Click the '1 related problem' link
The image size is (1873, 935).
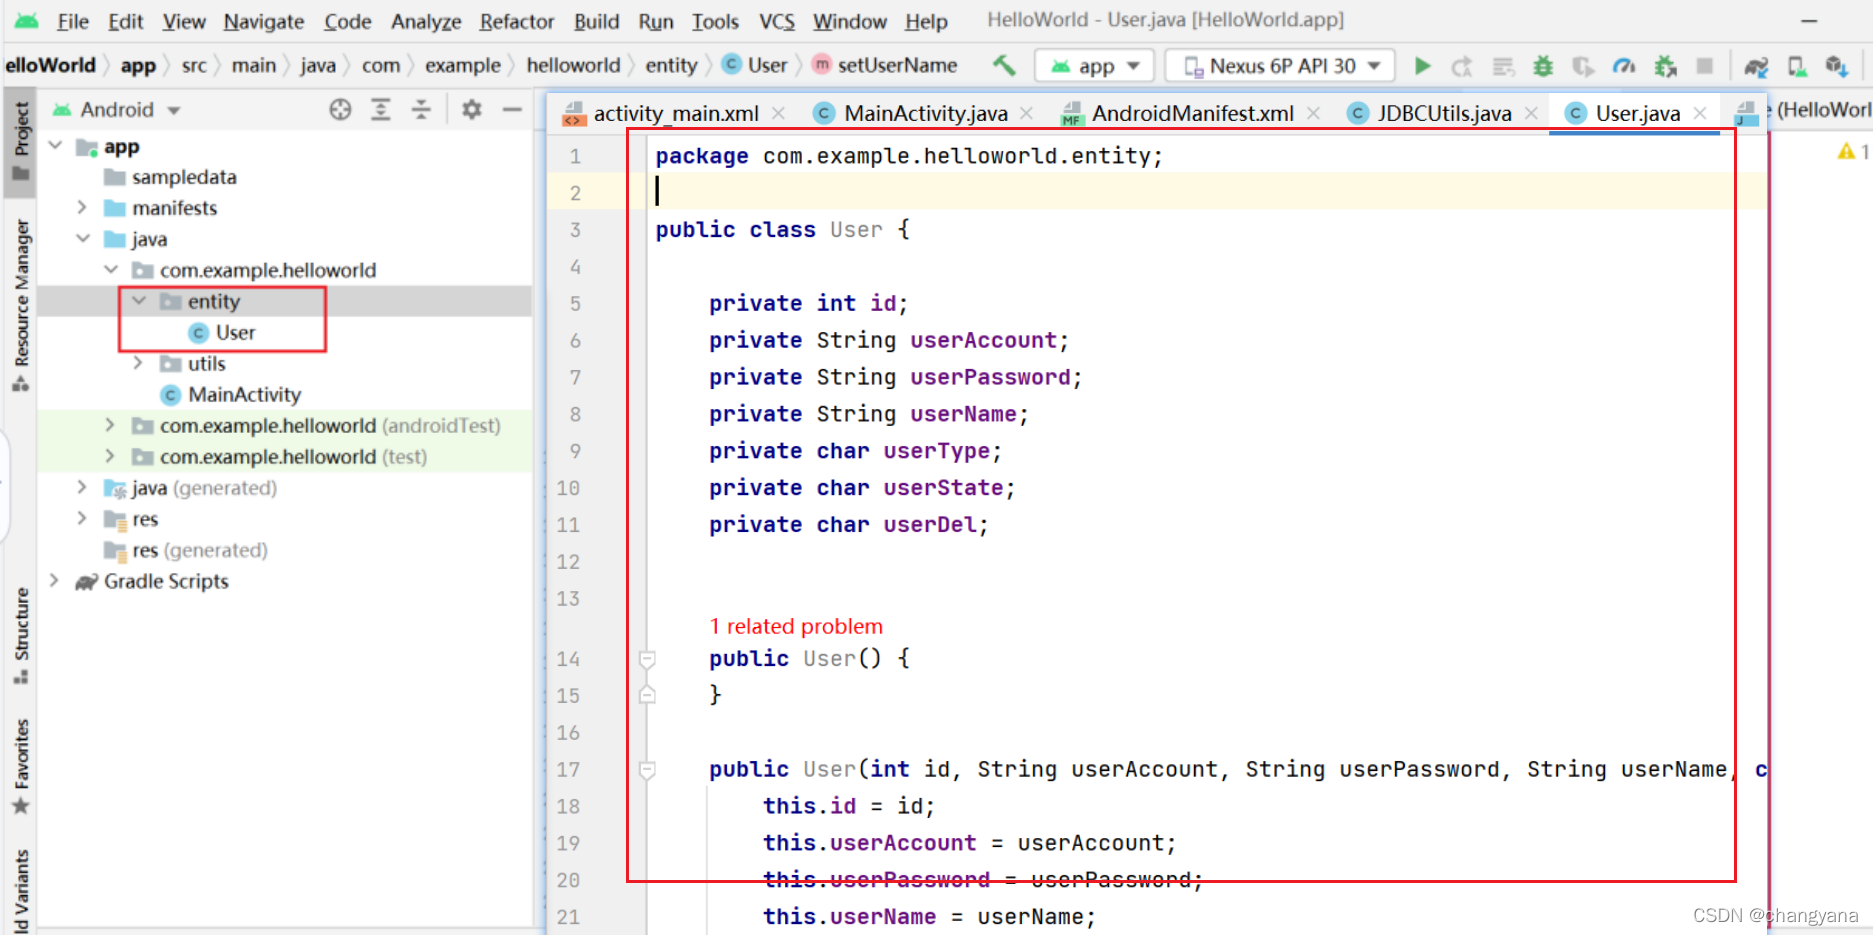click(796, 626)
